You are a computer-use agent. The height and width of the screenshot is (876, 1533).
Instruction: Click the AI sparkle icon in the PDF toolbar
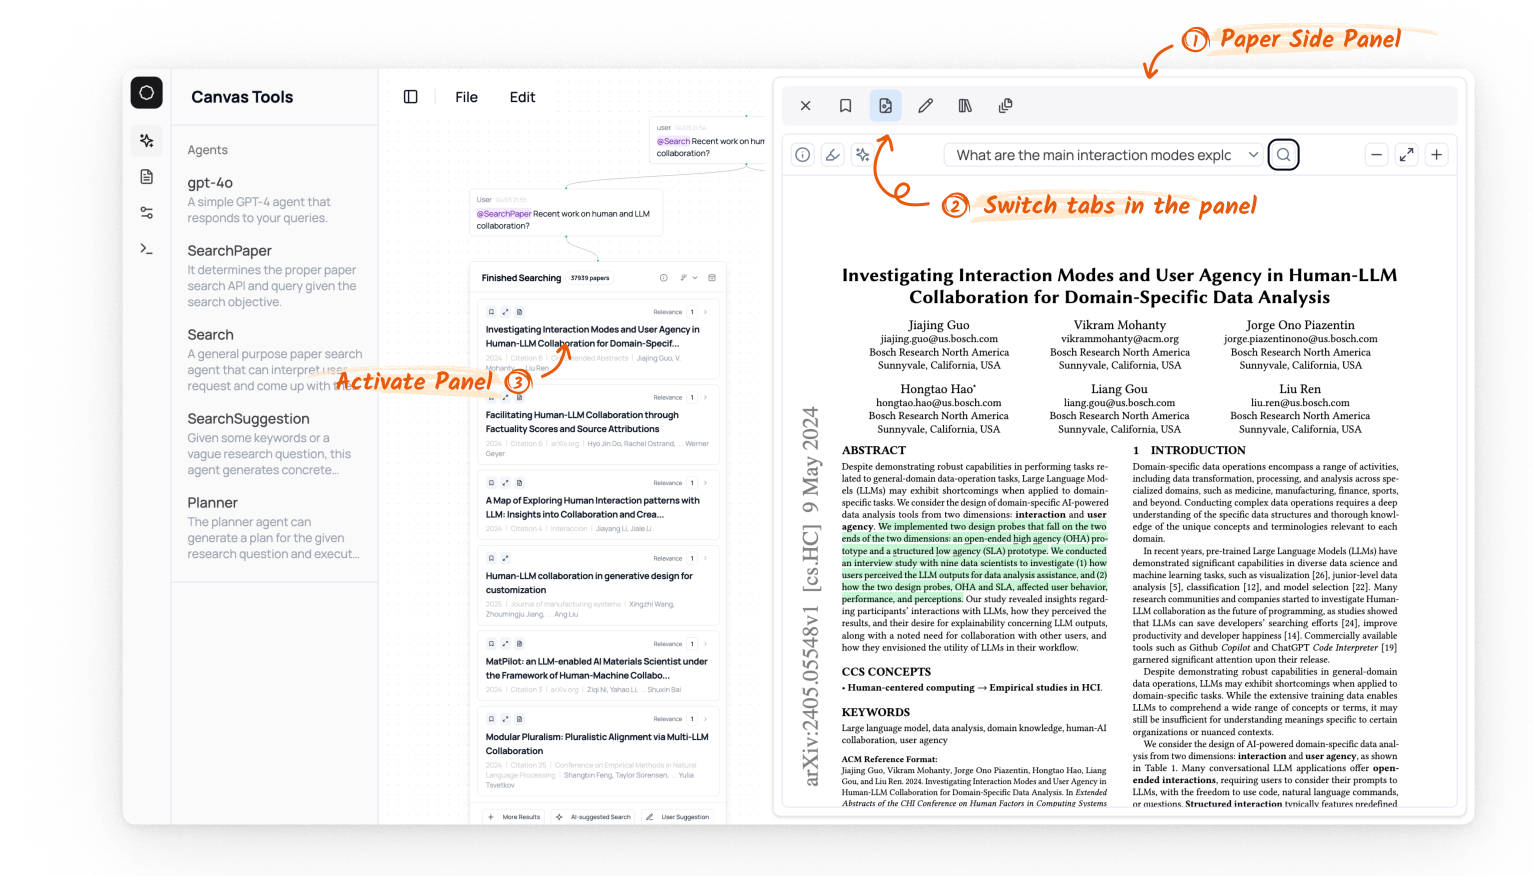coord(862,155)
